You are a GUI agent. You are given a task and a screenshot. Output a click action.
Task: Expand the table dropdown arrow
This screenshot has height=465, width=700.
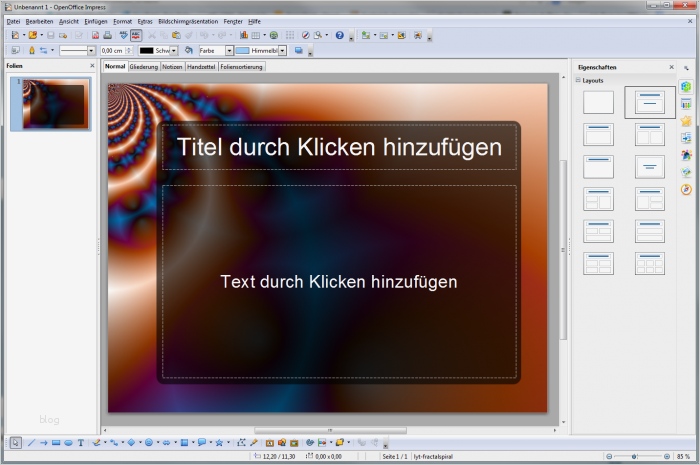point(264,35)
